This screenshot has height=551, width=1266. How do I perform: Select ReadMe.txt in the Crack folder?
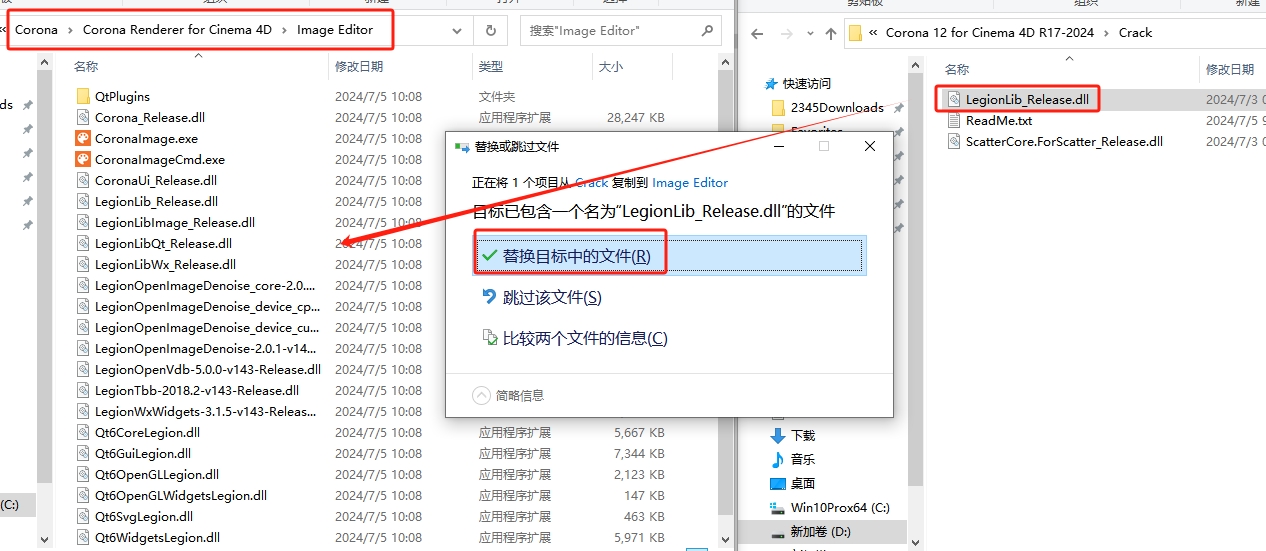[998, 120]
